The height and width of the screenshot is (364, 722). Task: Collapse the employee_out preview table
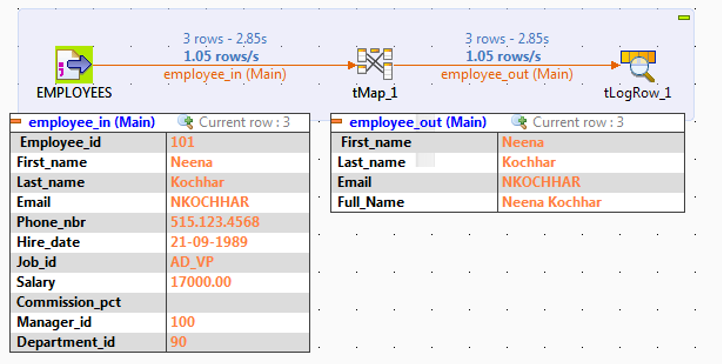pyautogui.click(x=337, y=121)
